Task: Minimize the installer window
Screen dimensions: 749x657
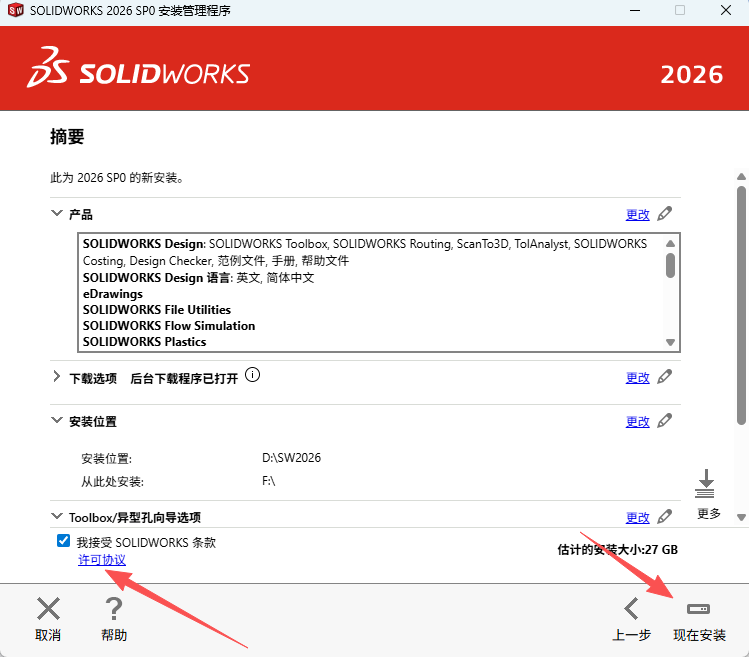Action: coord(635,10)
